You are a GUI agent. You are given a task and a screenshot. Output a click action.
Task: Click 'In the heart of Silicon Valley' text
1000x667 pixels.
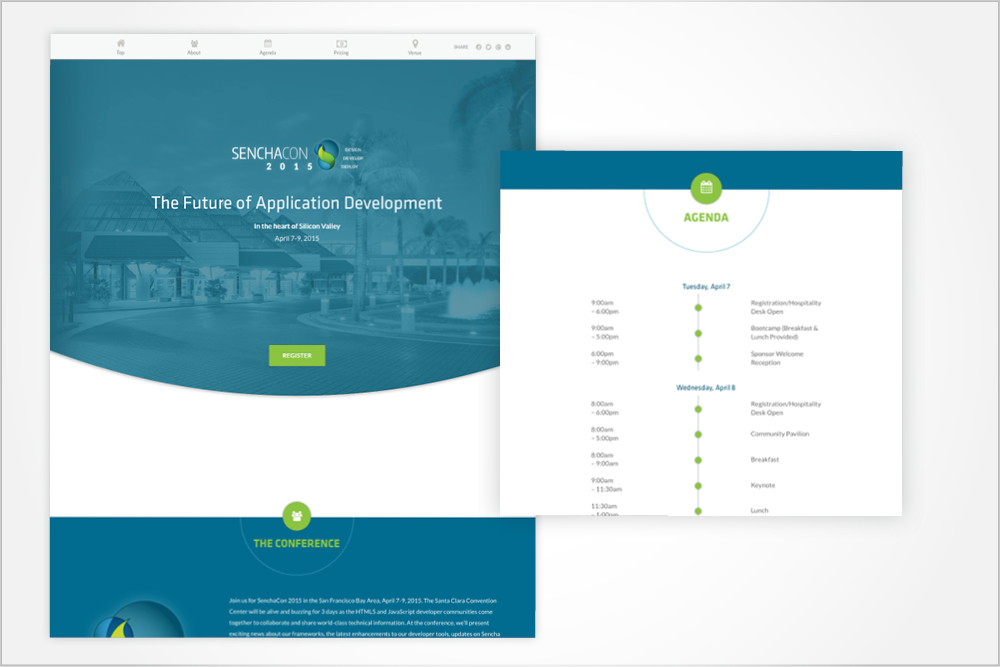click(x=297, y=226)
